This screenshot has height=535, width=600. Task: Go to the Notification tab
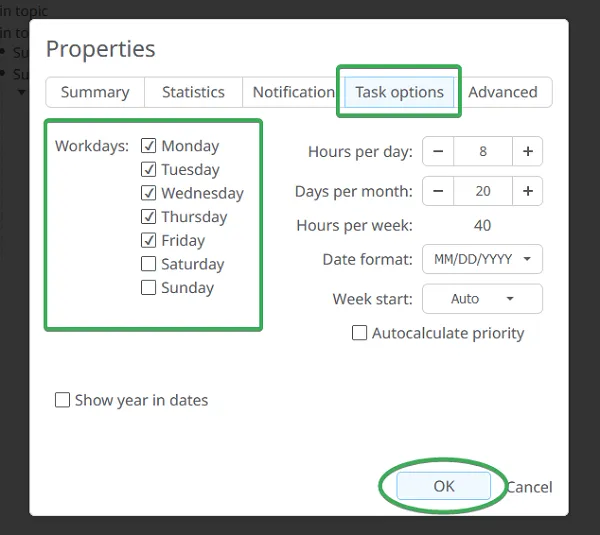(293, 92)
